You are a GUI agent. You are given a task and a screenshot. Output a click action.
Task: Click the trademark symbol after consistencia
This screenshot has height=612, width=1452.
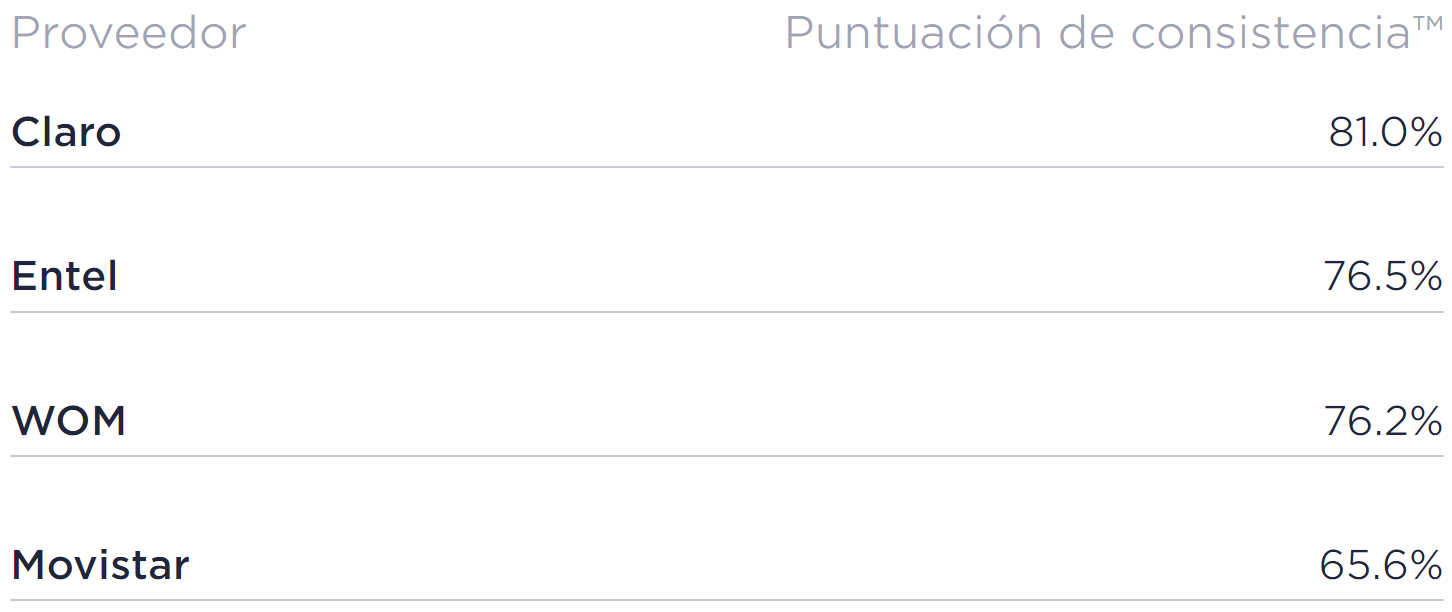click(x=1427, y=24)
